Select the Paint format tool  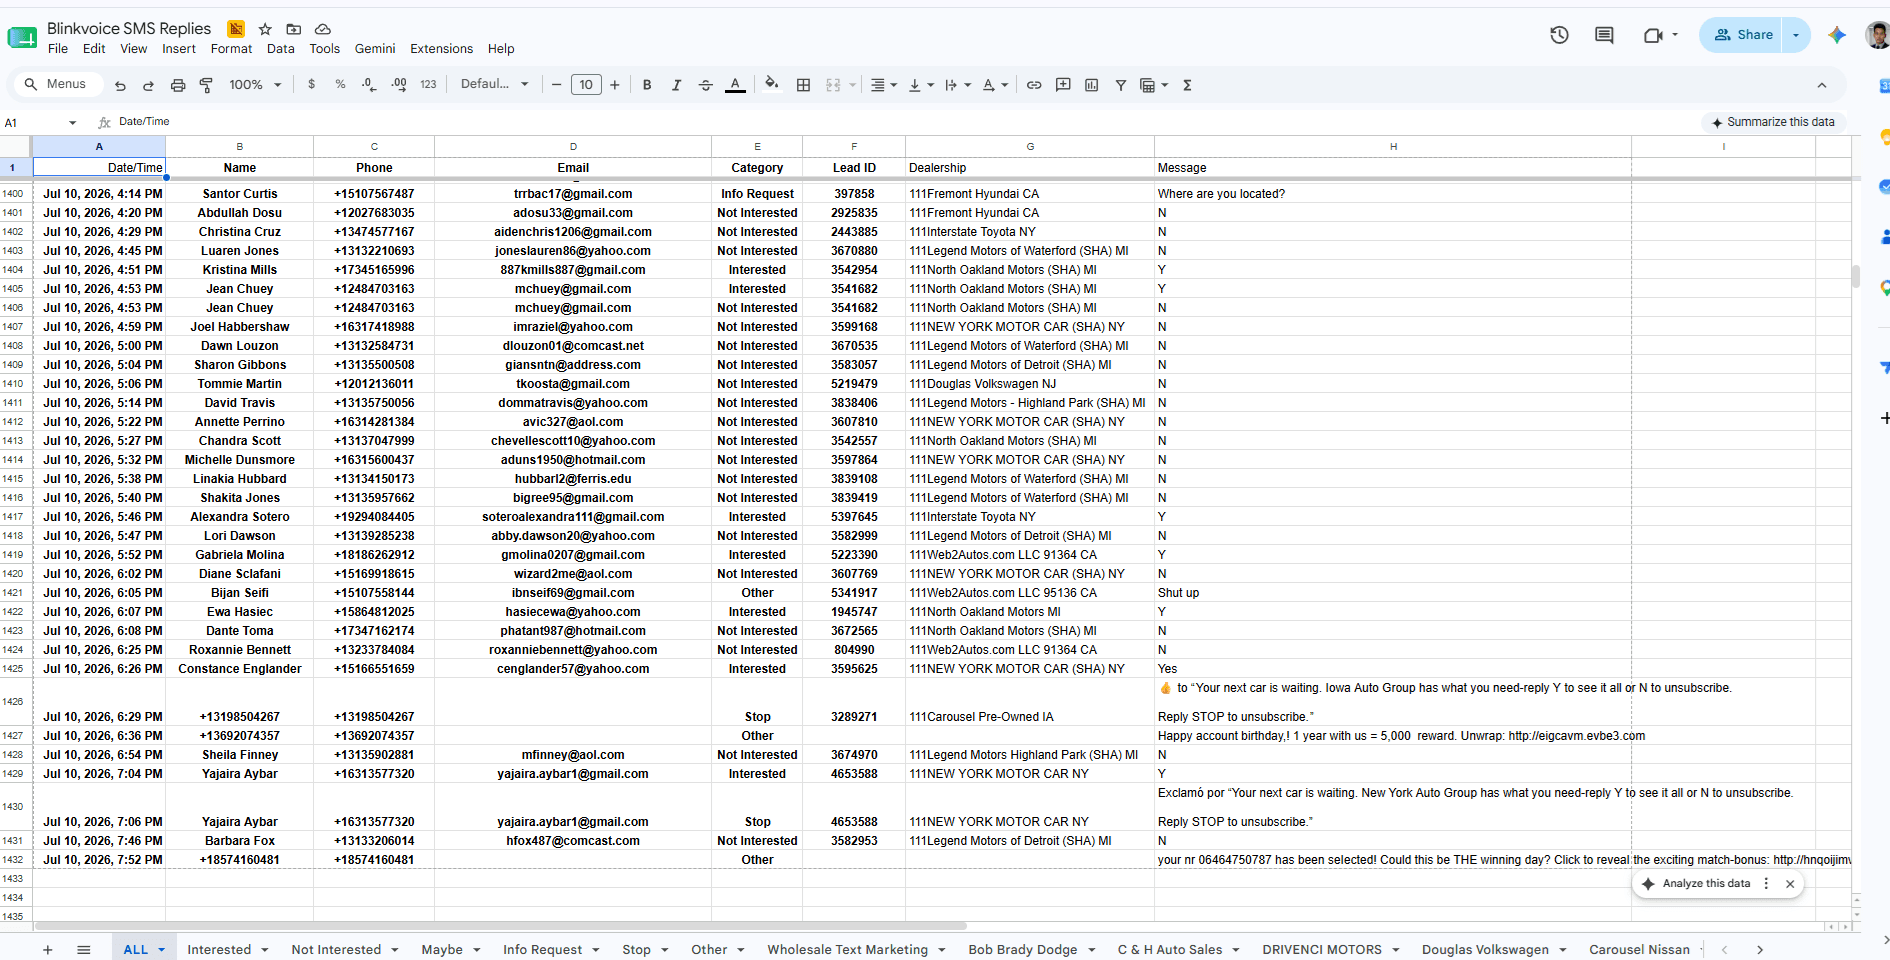click(x=206, y=85)
